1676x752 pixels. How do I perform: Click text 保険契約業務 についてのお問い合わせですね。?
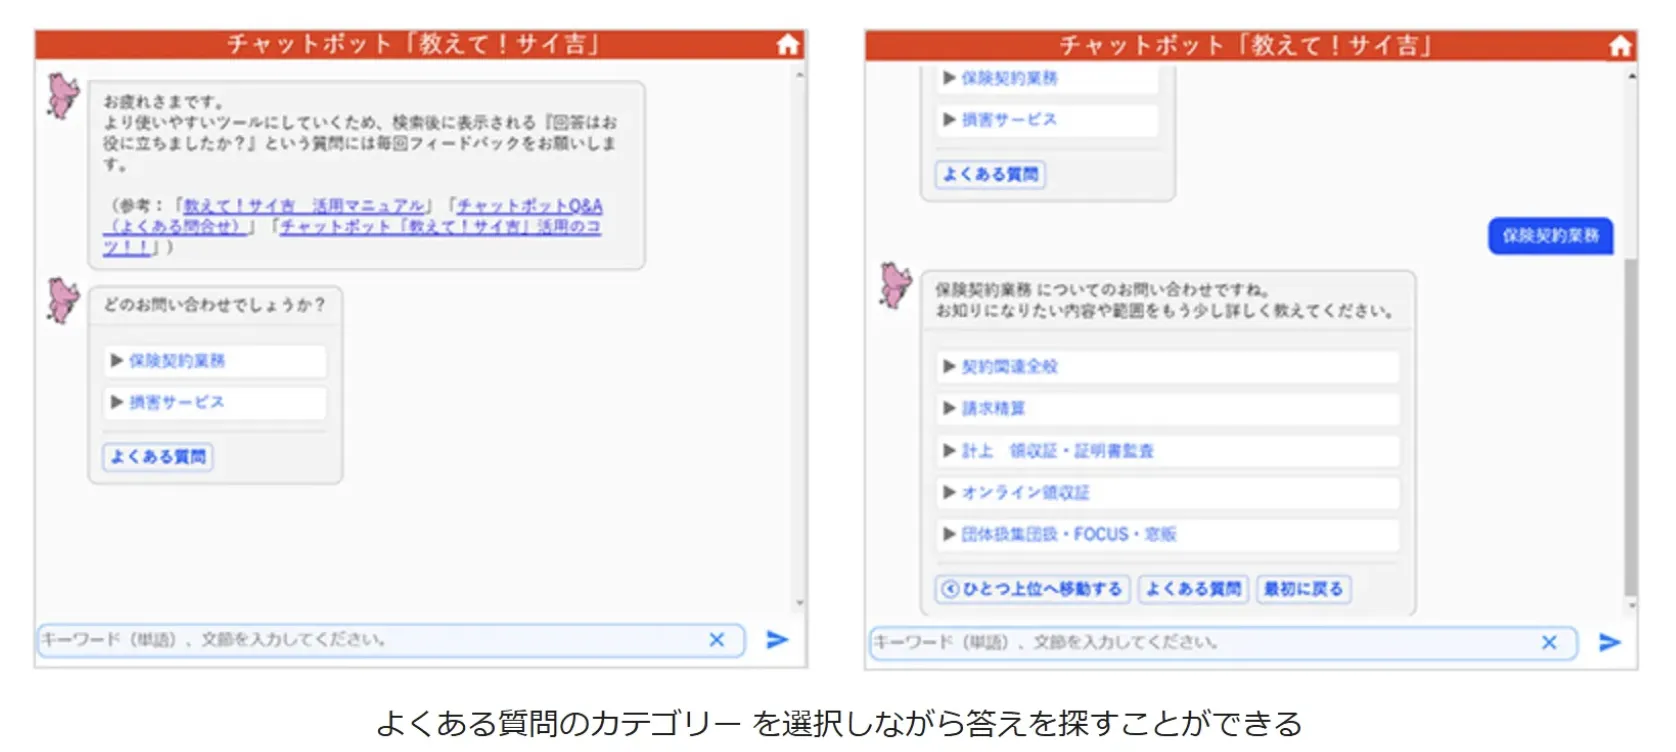[x=1102, y=290]
